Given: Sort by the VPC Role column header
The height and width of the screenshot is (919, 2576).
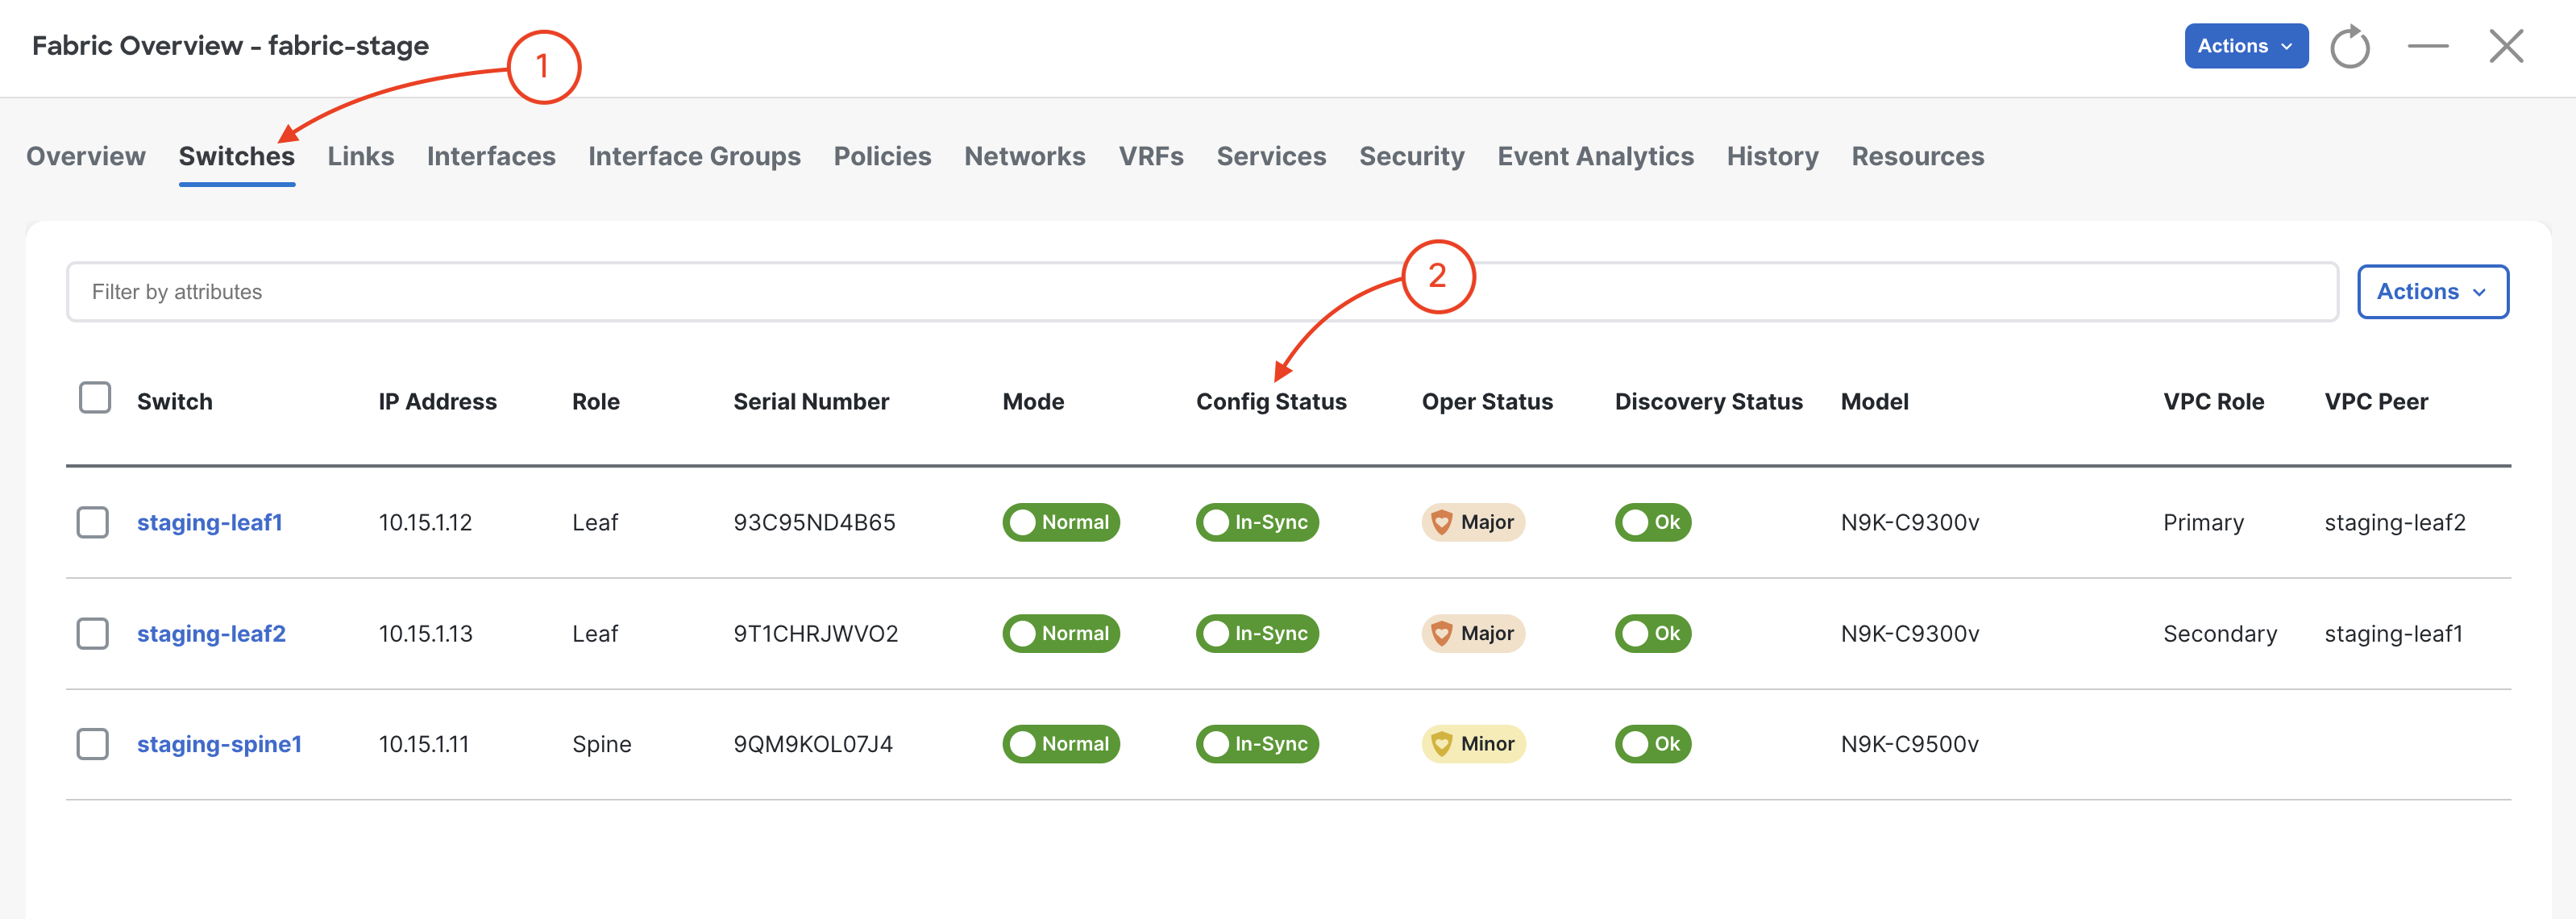Looking at the screenshot, I should (x=2213, y=401).
